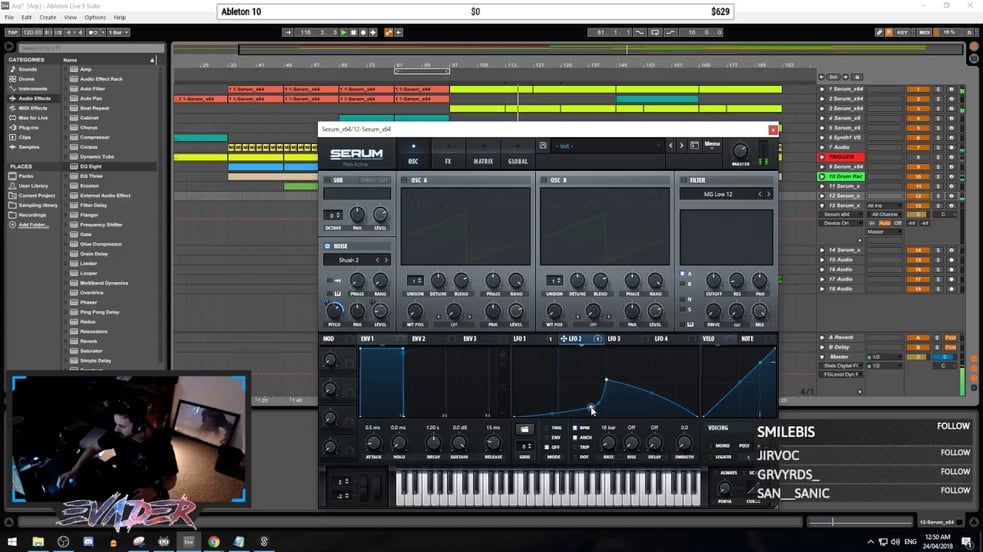Select Clips category in browser
983x552 pixels.
point(24,137)
